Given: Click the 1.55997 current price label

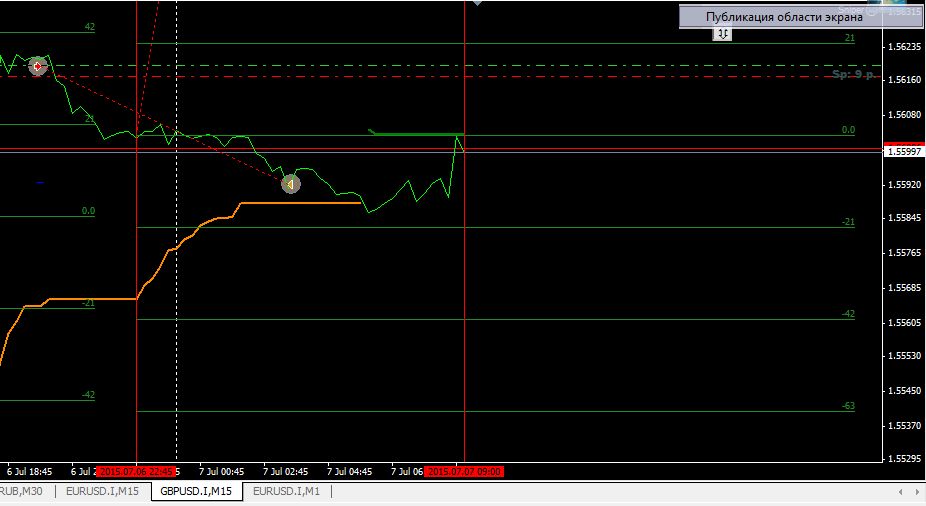Looking at the screenshot, I should click(904, 151).
